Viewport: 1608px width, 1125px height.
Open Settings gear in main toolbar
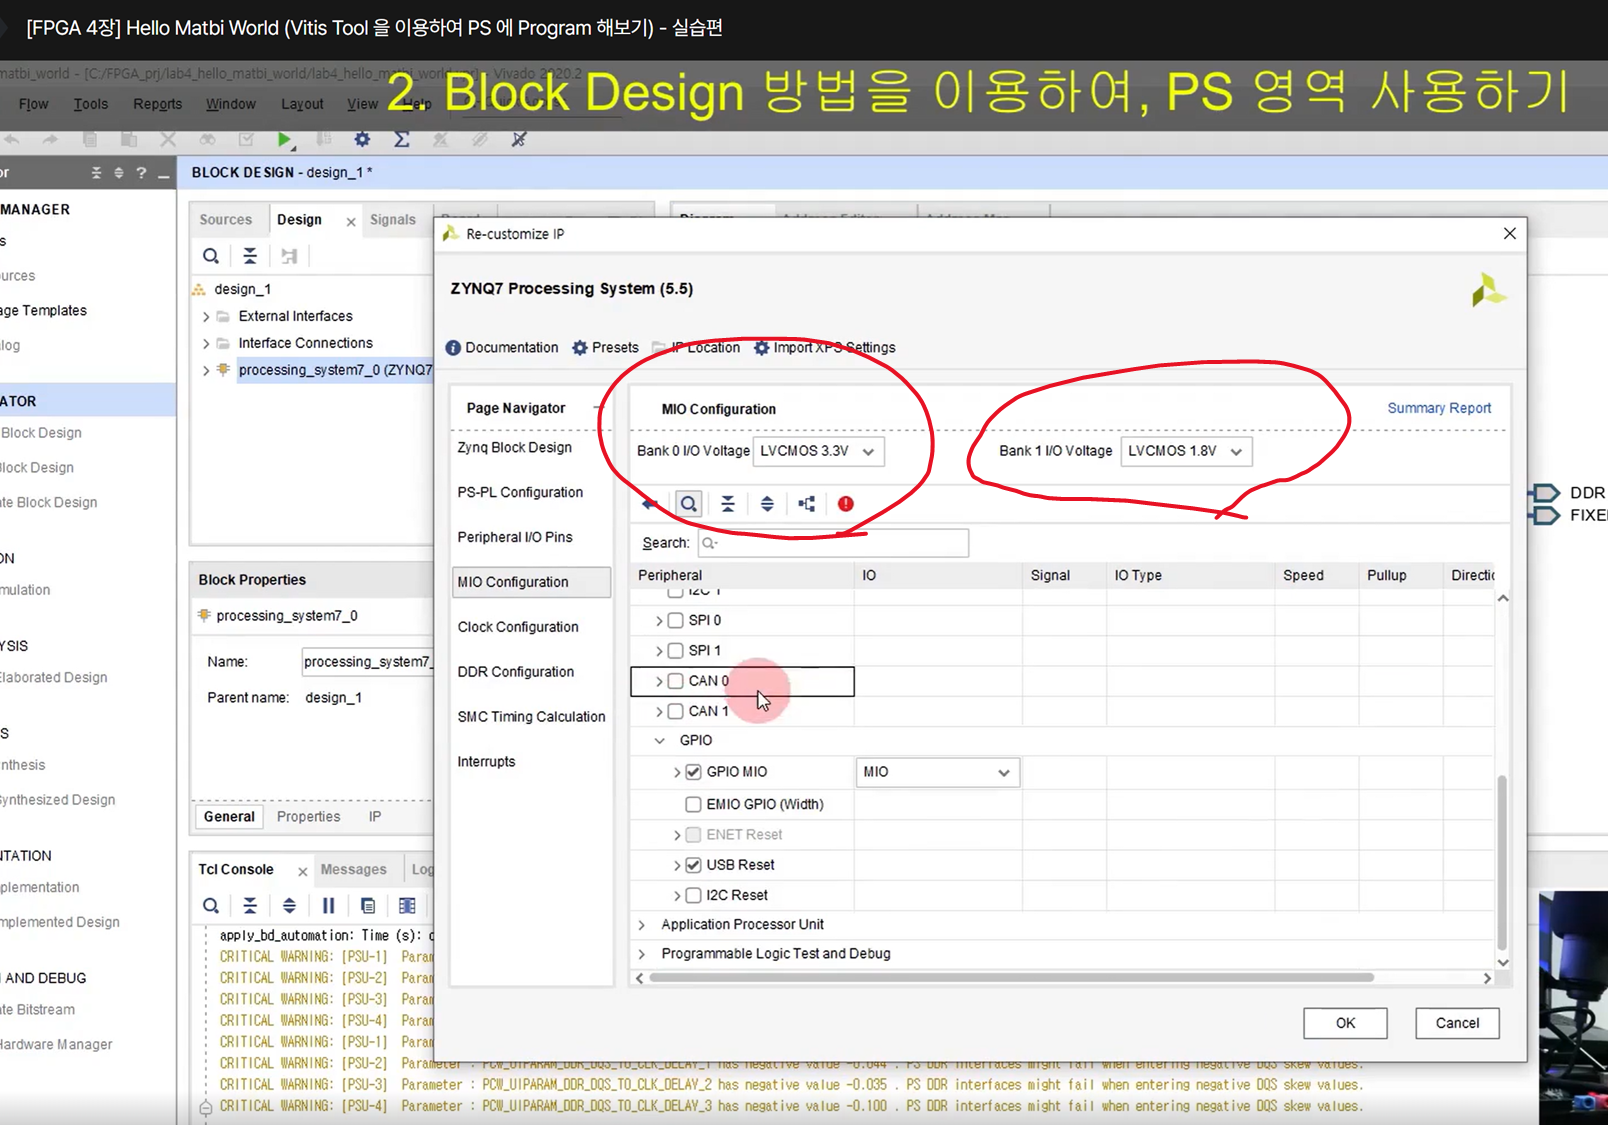362,140
